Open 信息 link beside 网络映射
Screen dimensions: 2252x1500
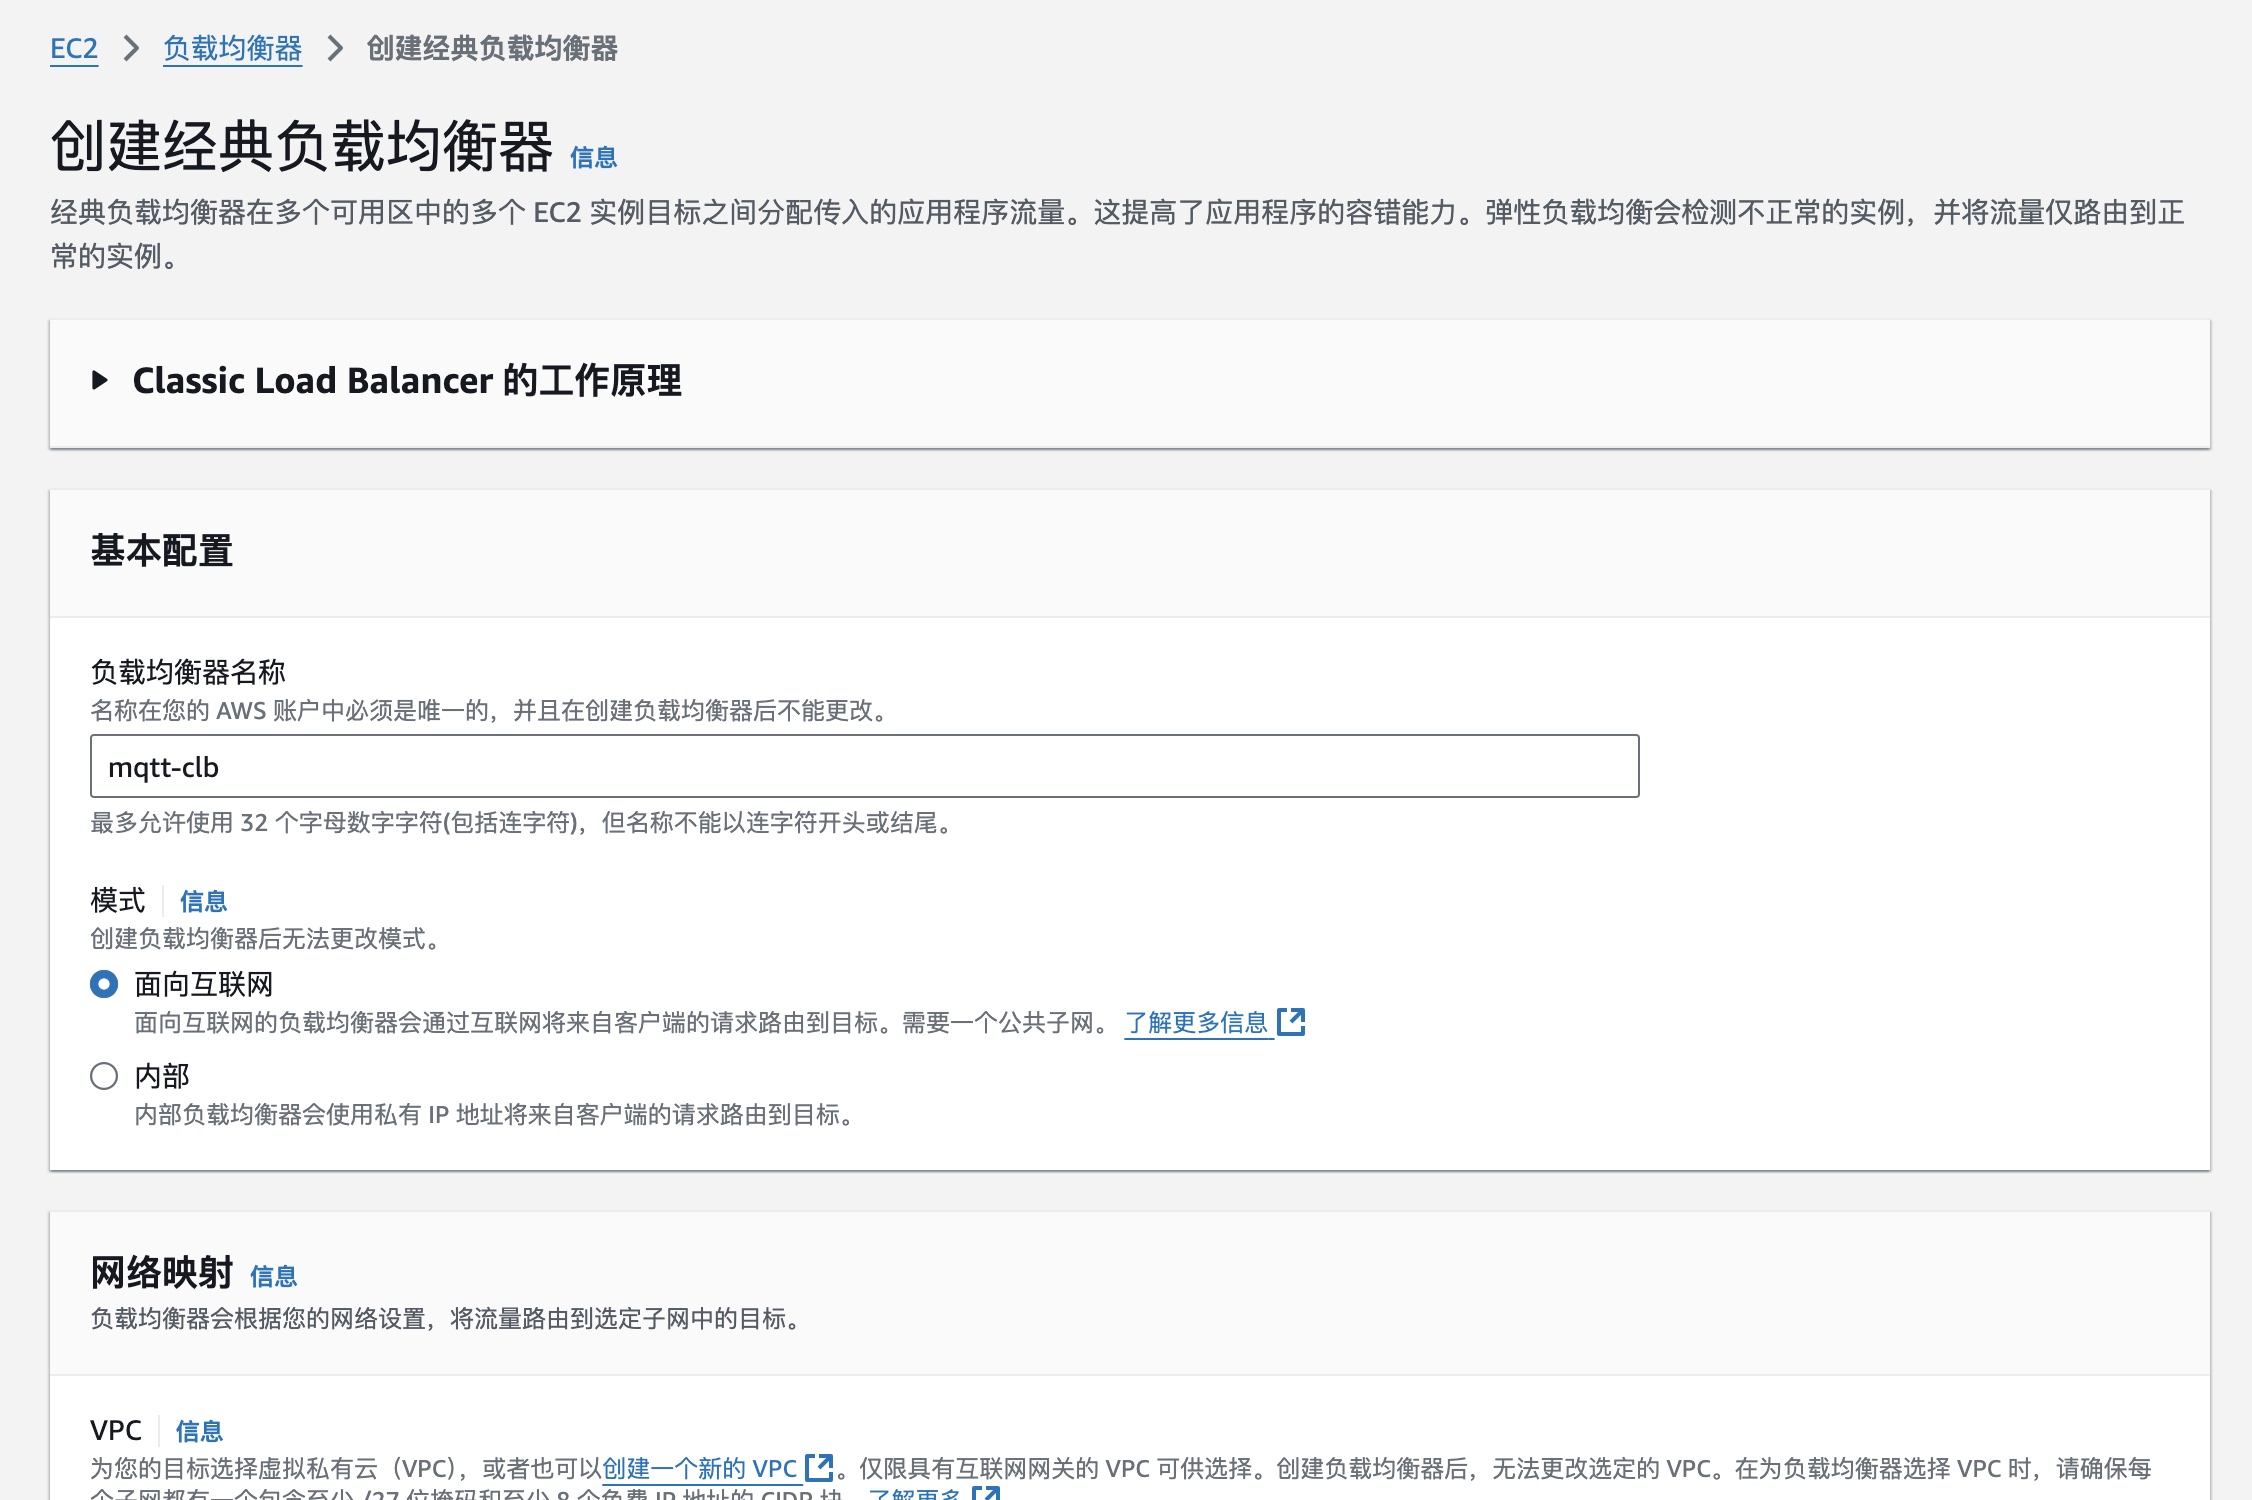tap(273, 1276)
